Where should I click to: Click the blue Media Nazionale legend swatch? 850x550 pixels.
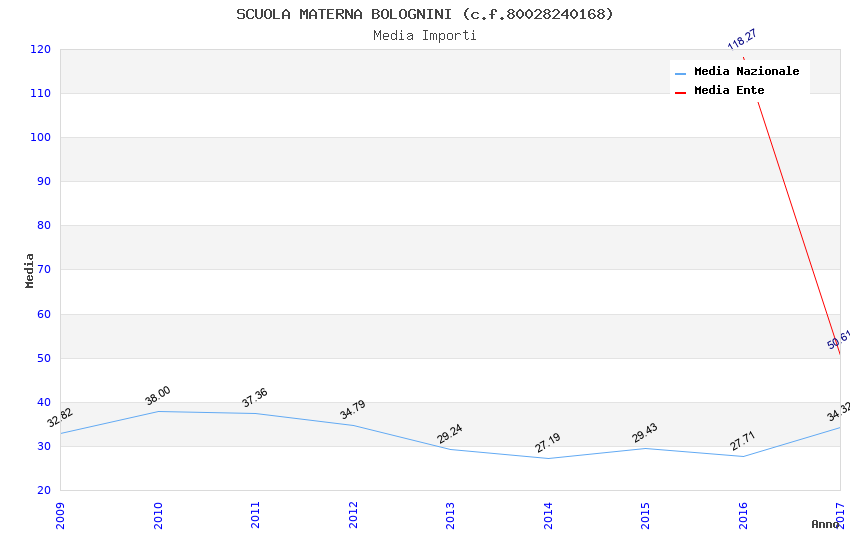pos(680,73)
